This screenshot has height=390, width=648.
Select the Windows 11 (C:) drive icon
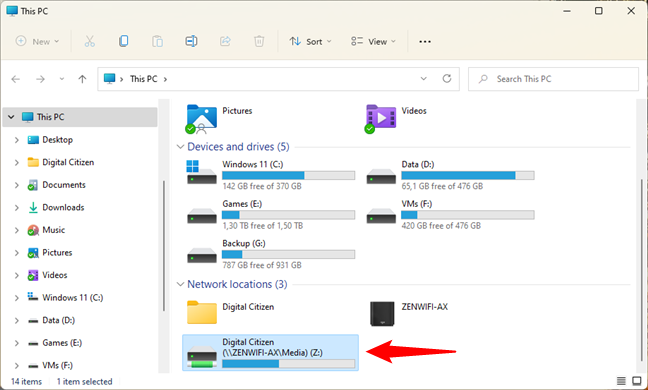202,172
